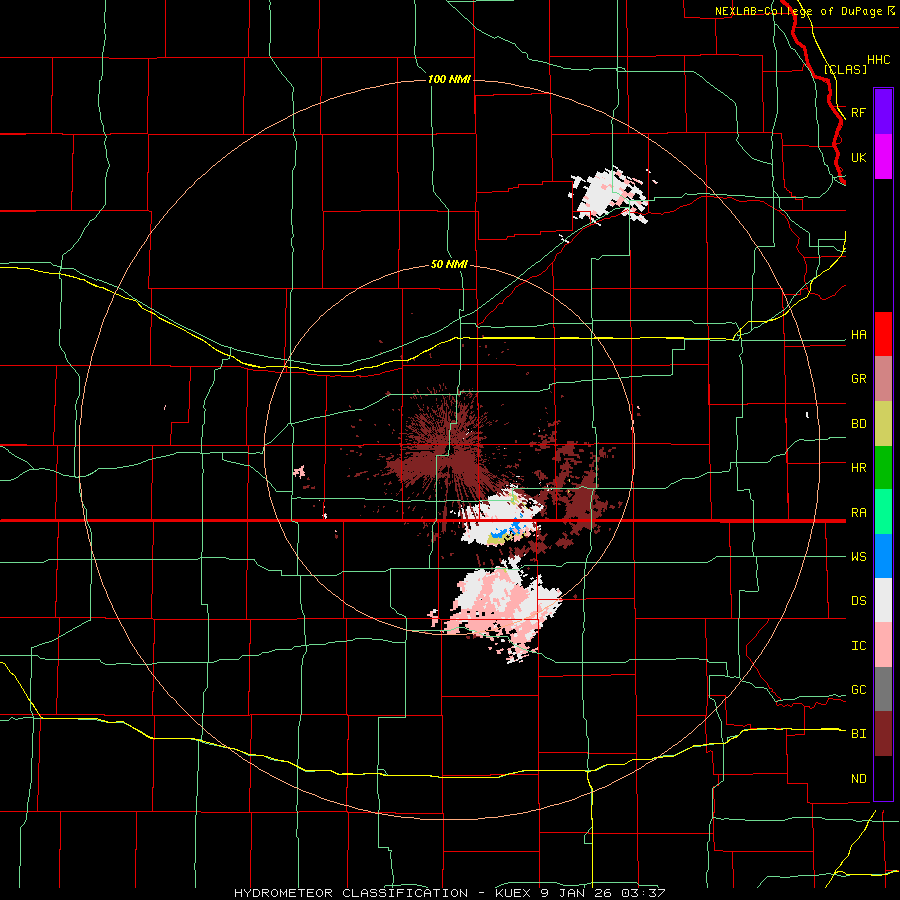
Task: Click the DS white legend swatch
Action: 883,600
